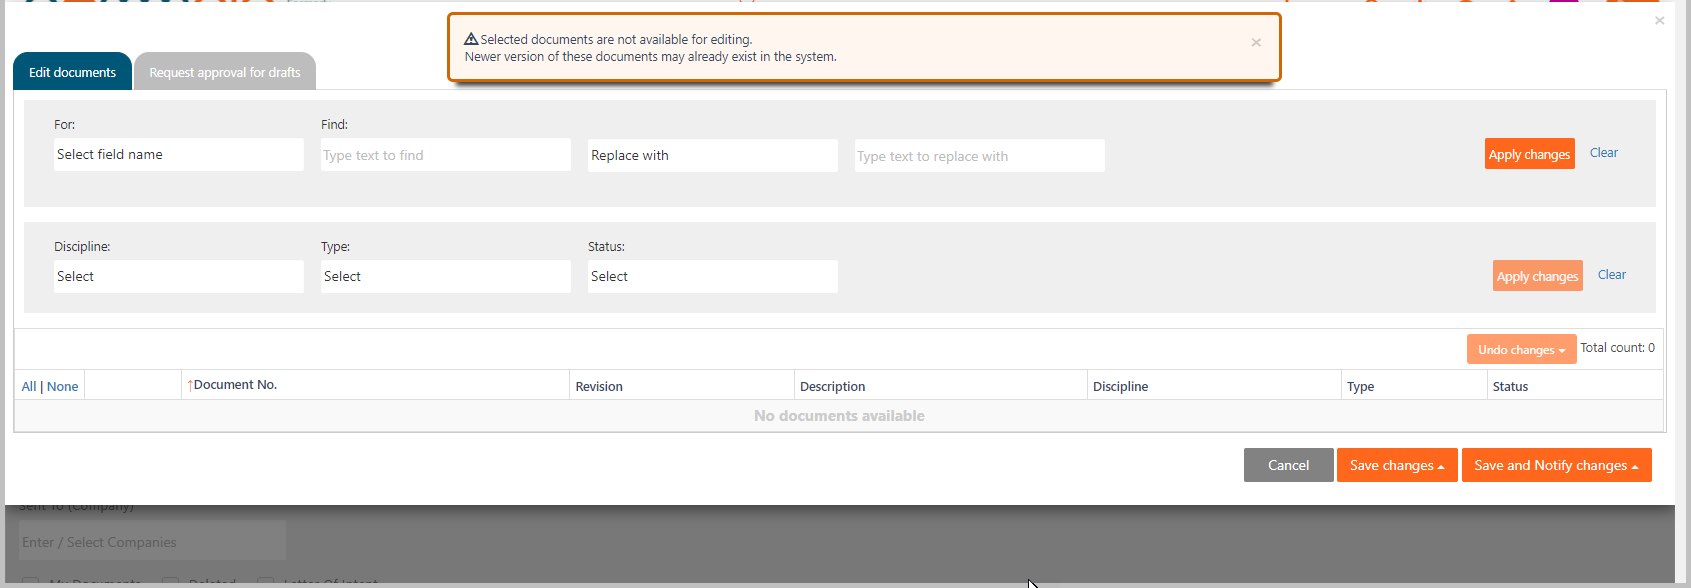1691x588 pixels.
Task: Clear the Discipline, Type, Status selections
Action: (x=1611, y=275)
